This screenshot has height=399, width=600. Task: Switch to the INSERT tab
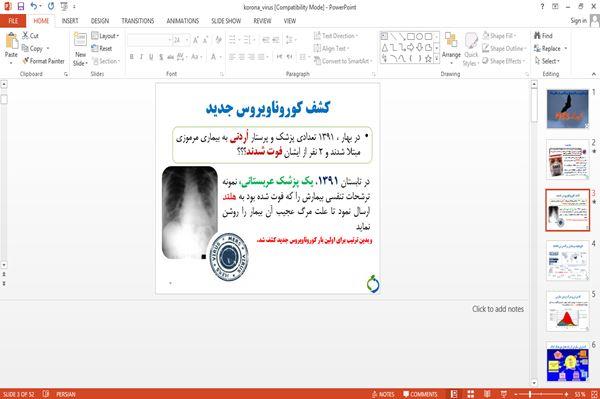pyautogui.click(x=70, y=21)
